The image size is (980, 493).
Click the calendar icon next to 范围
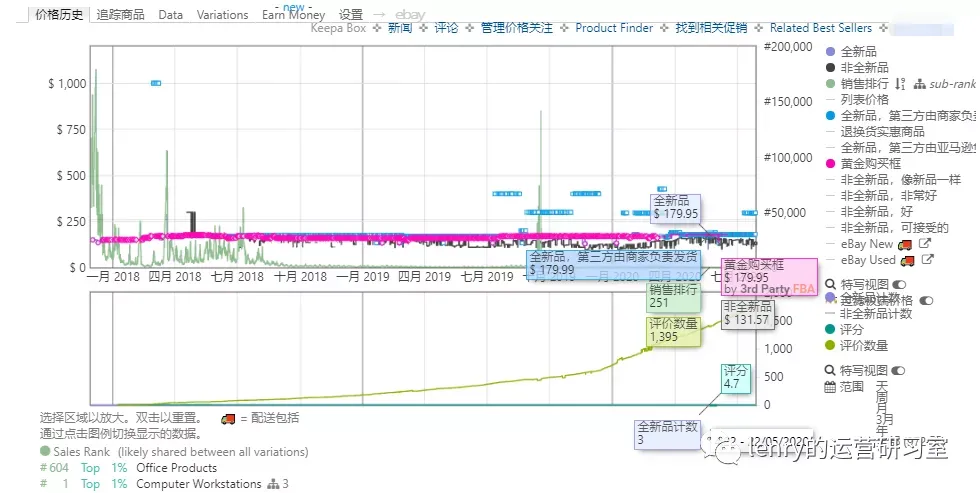click(x=830, y=387)
